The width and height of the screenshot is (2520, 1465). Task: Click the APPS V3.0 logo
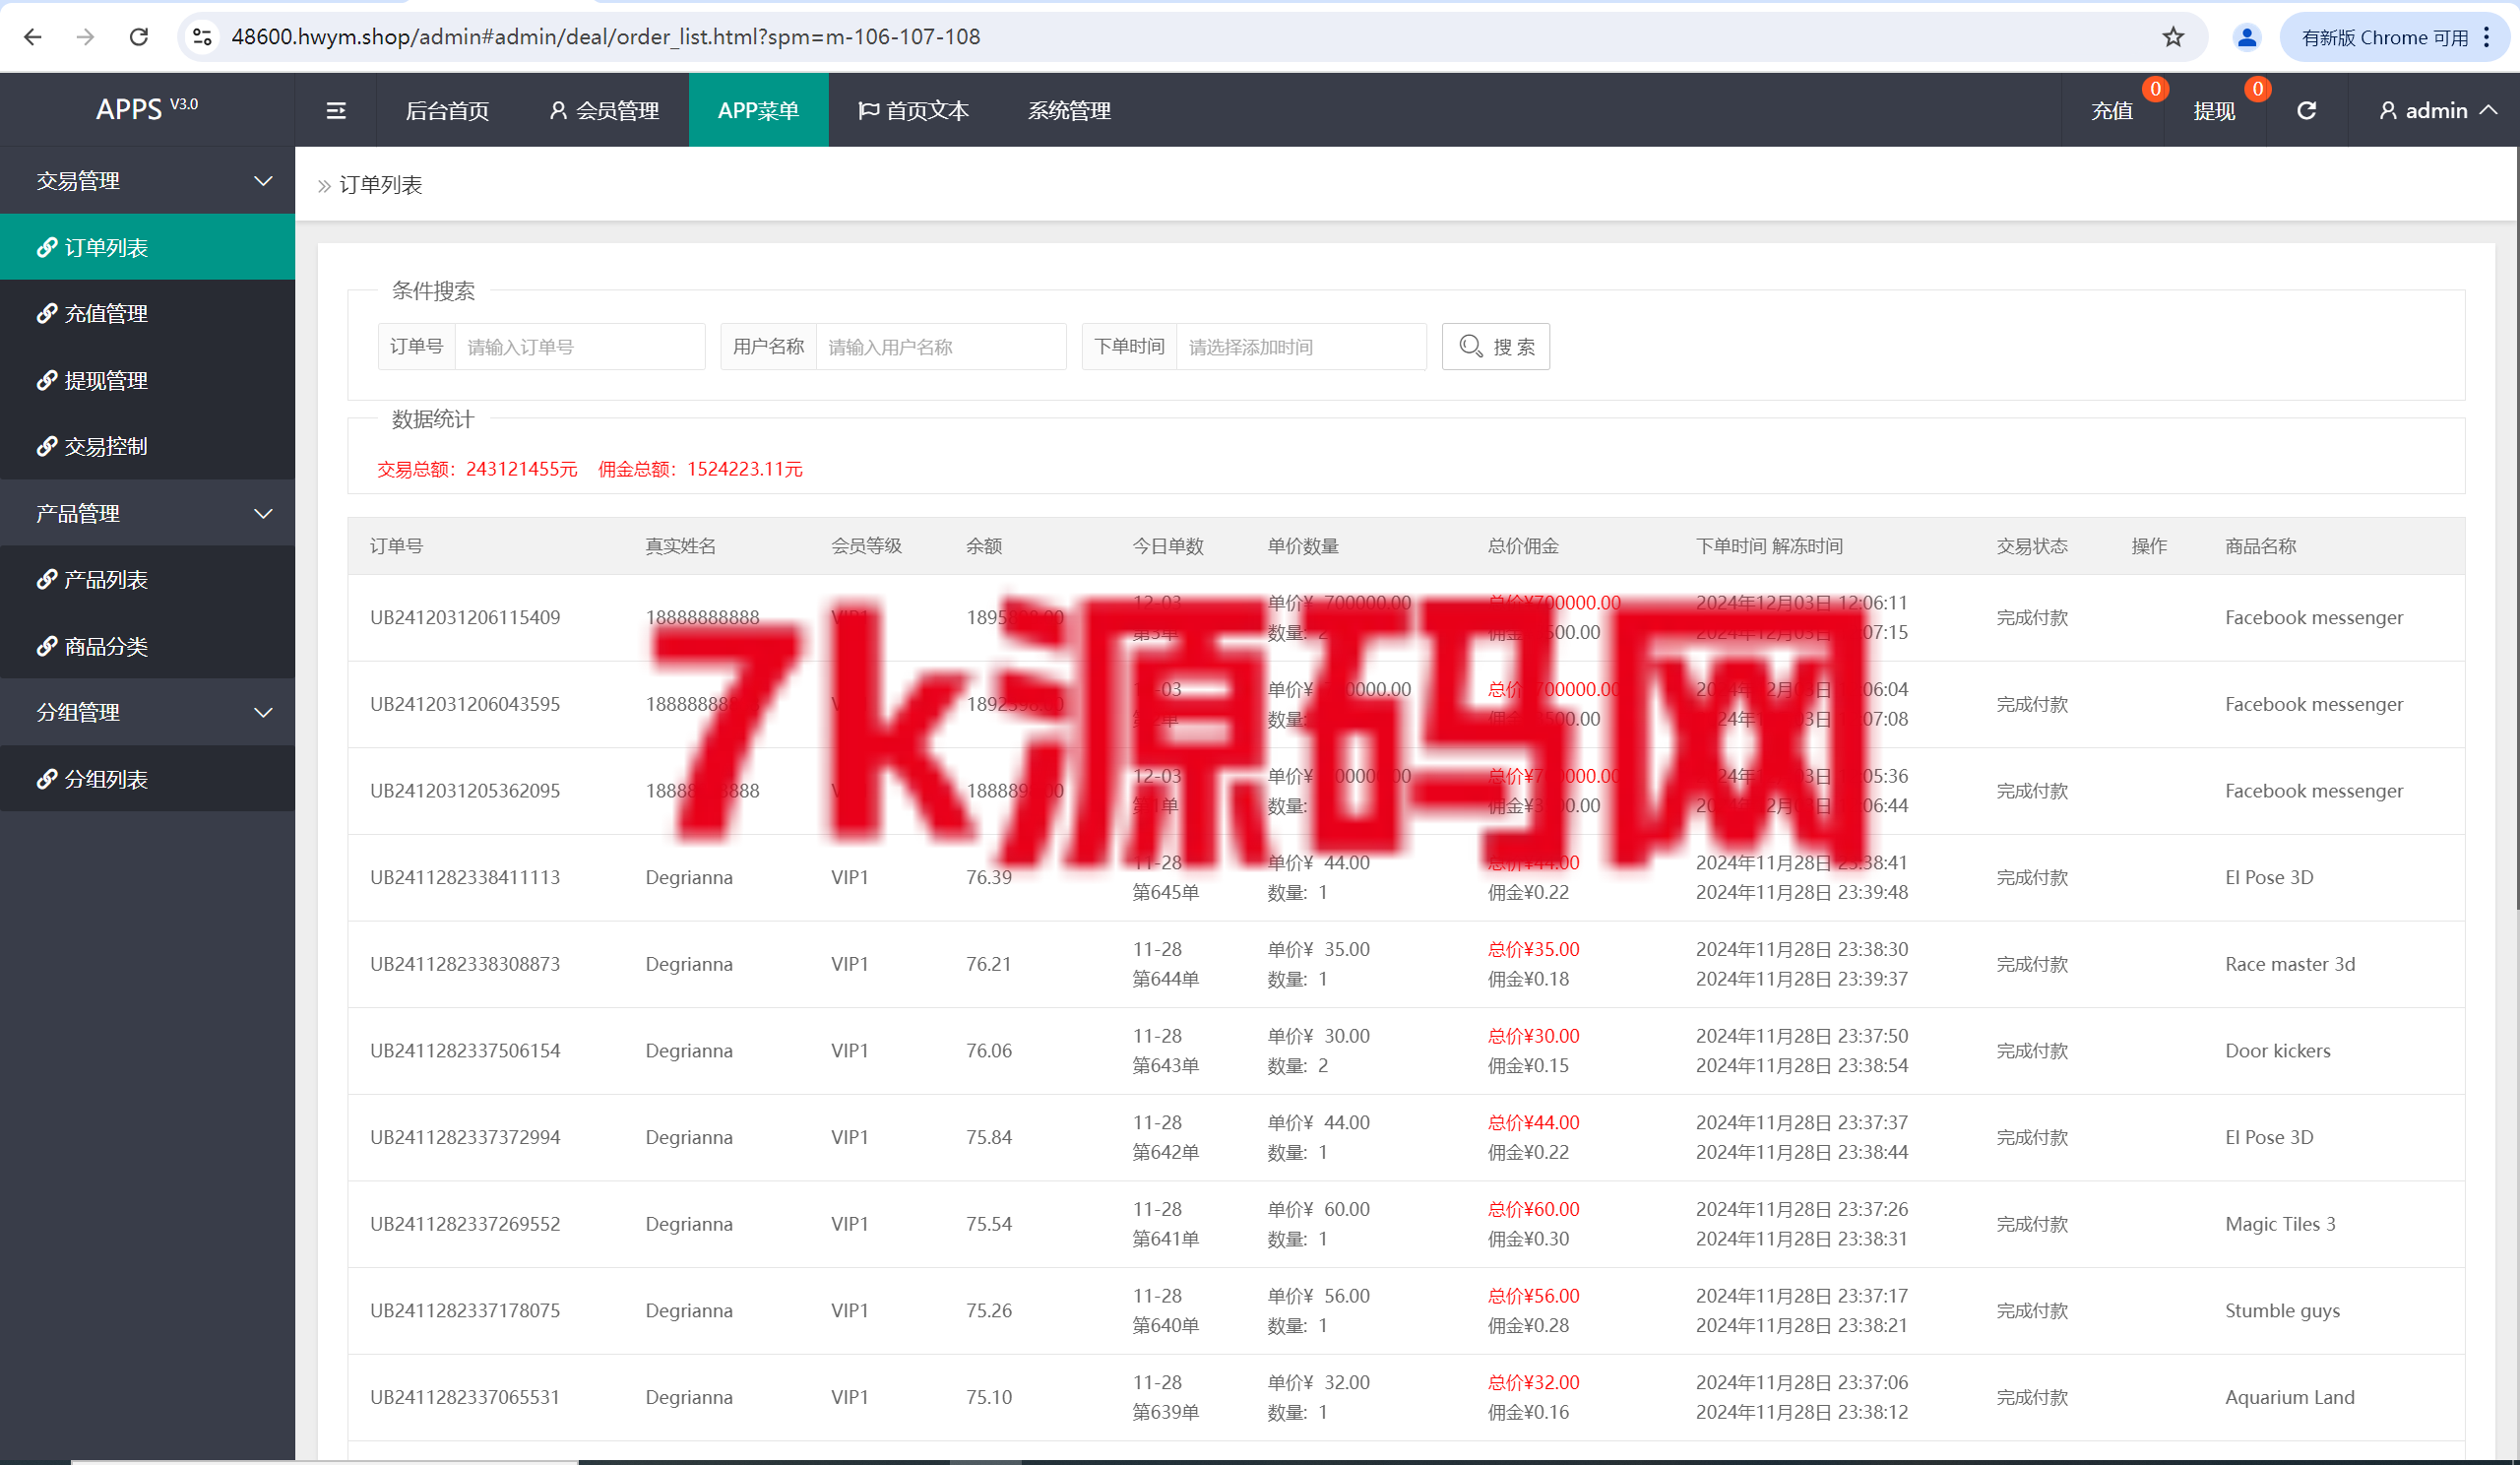147,108
